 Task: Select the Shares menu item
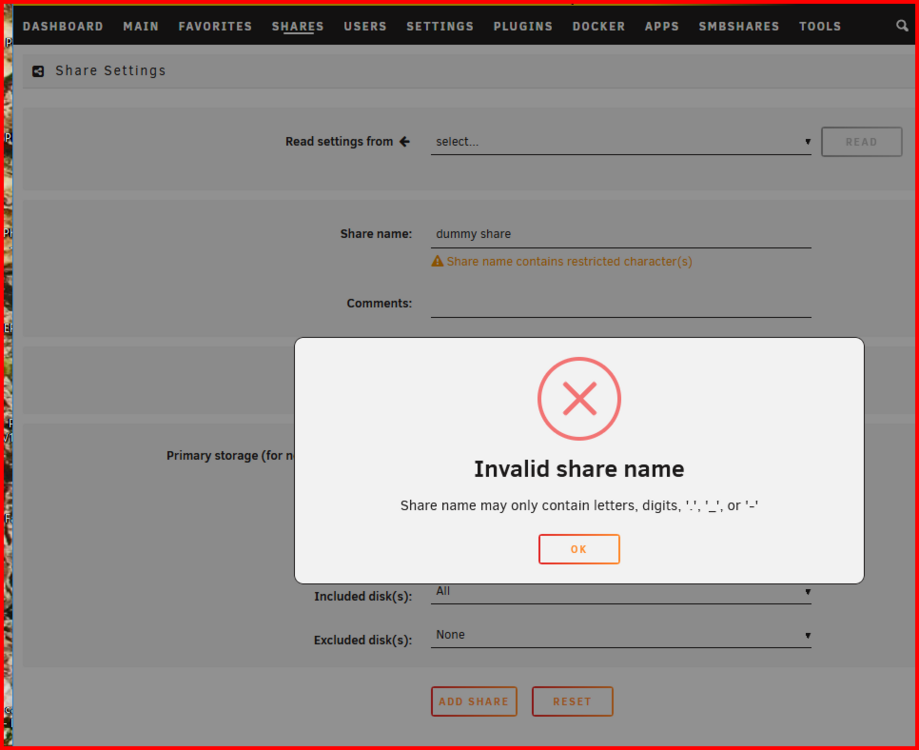click(298, 26)
